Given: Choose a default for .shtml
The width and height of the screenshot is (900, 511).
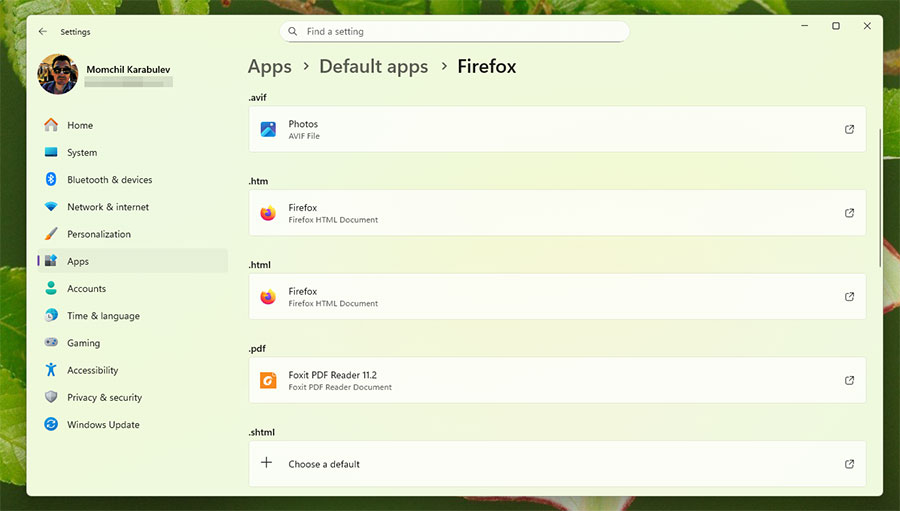Looking at the screenshot, I should pyautogui.click(x=324, y=464).
